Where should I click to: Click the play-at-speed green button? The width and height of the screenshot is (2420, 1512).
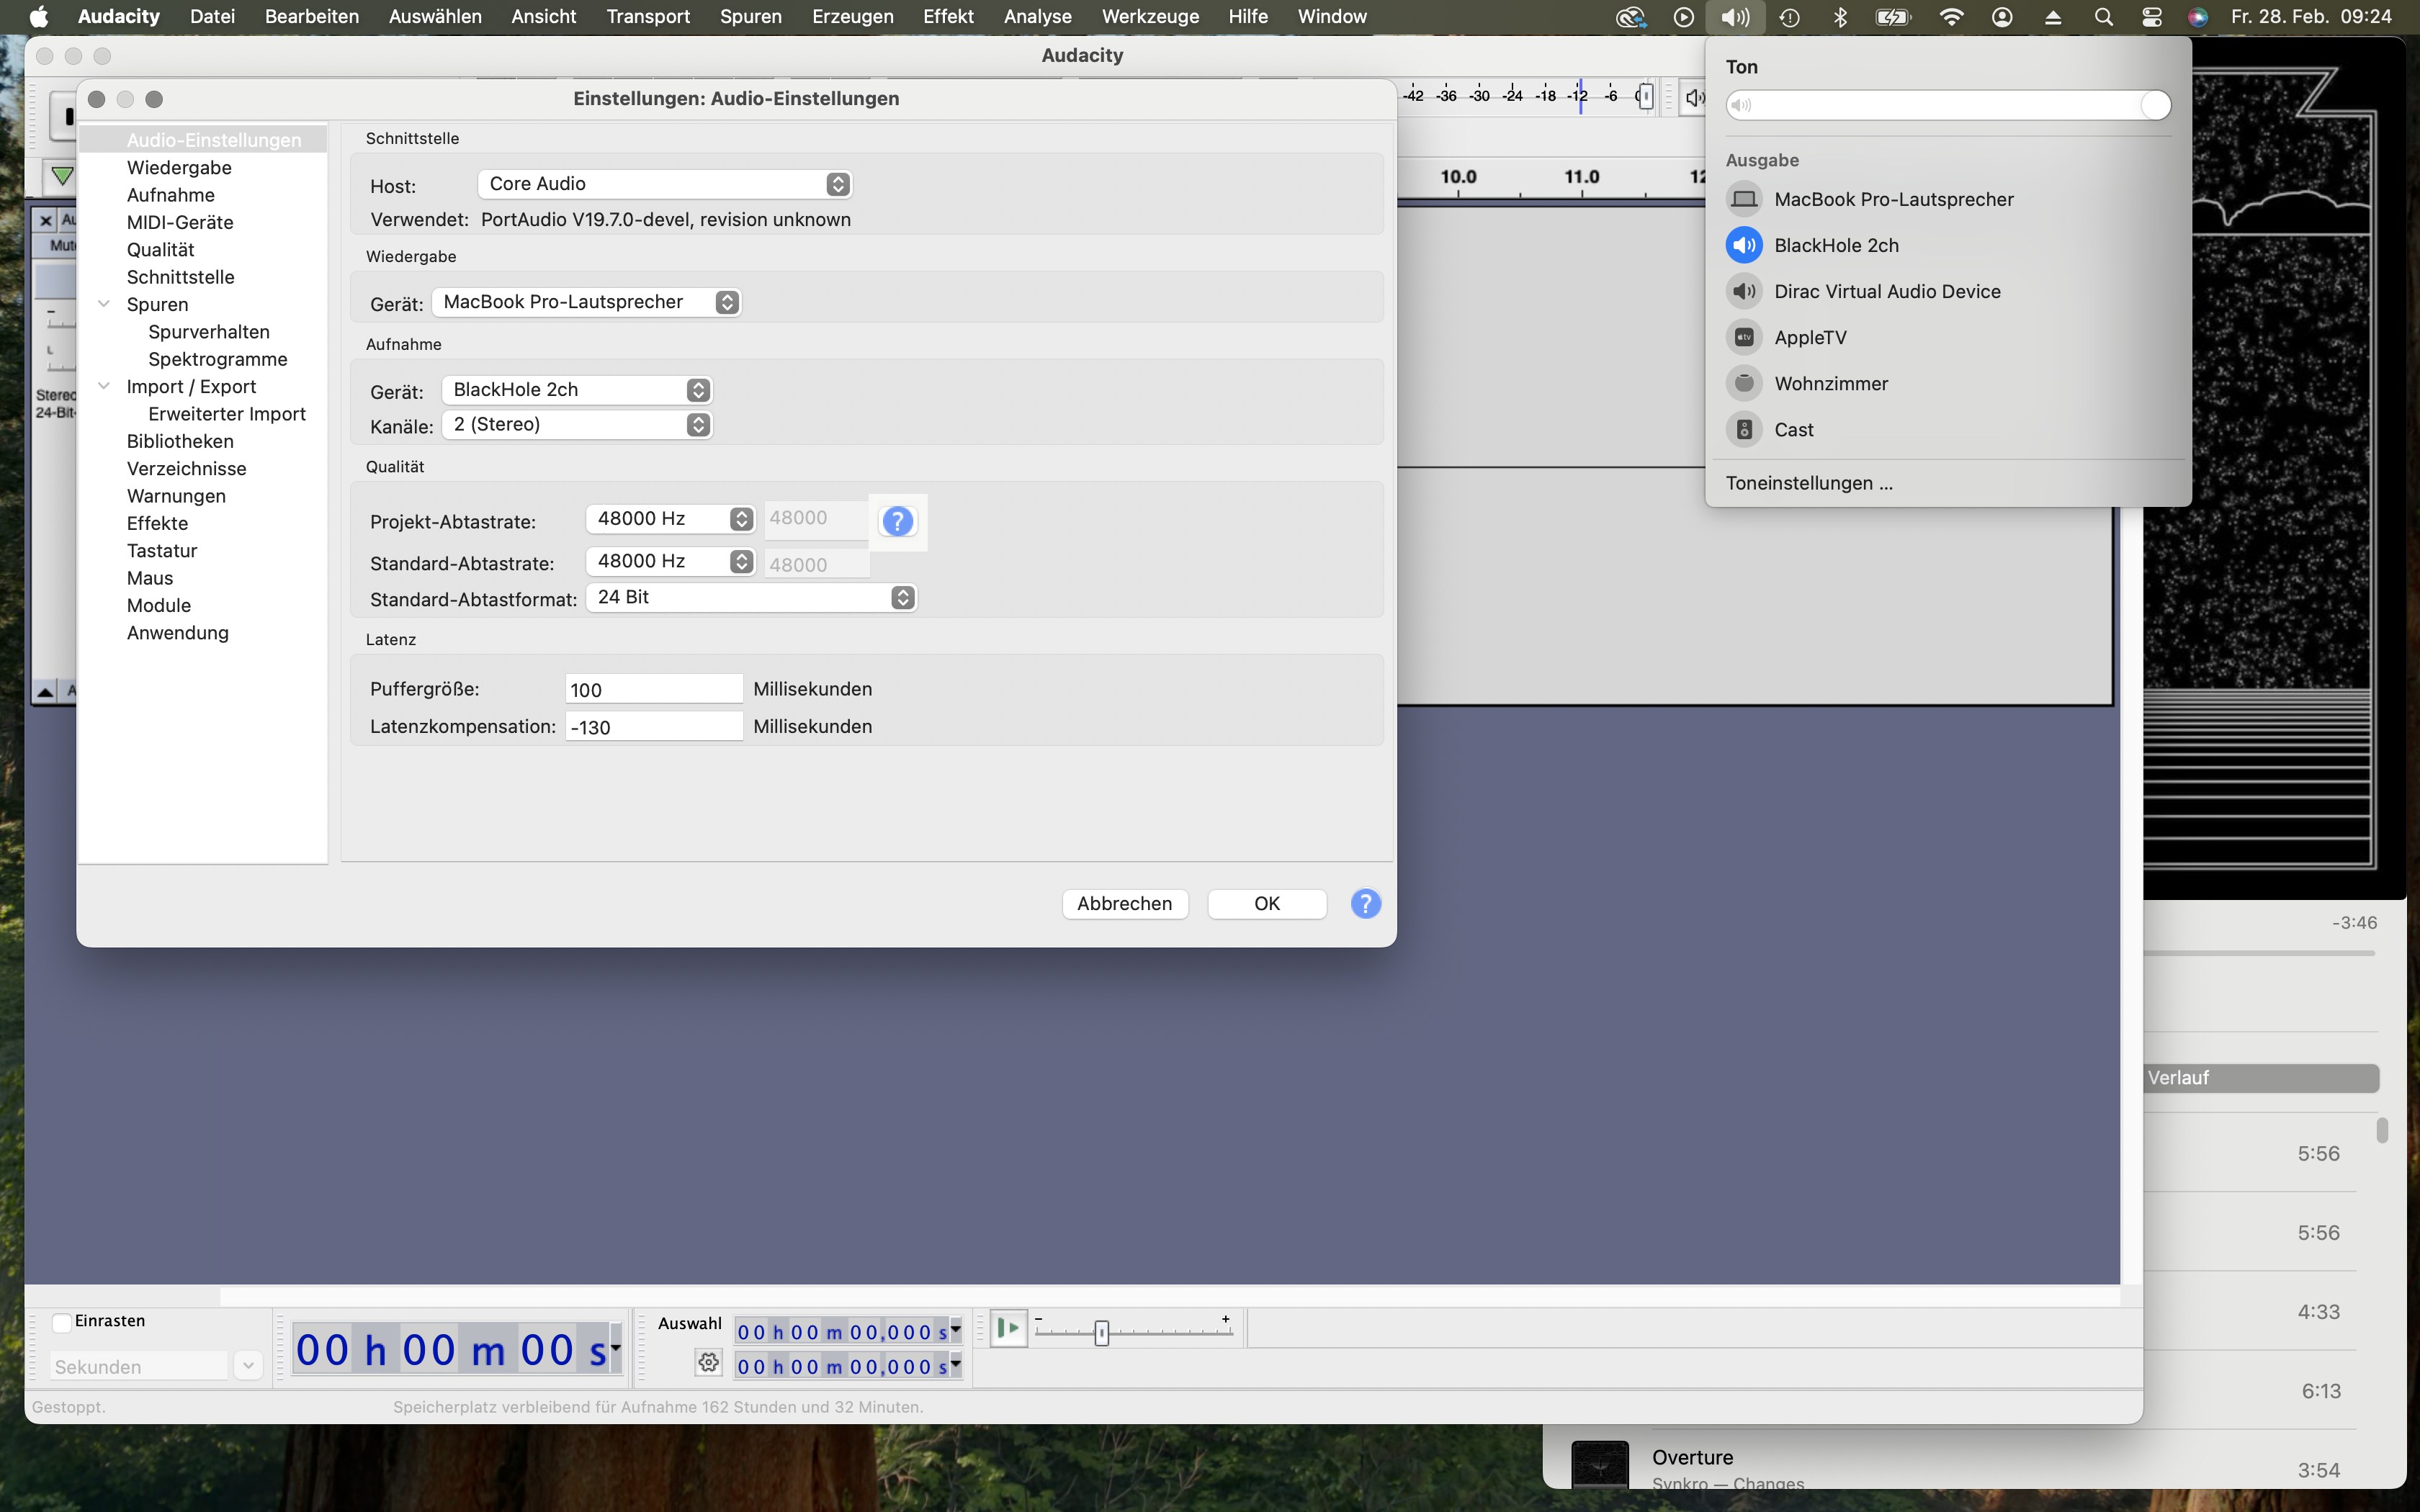(1009, 1329)
